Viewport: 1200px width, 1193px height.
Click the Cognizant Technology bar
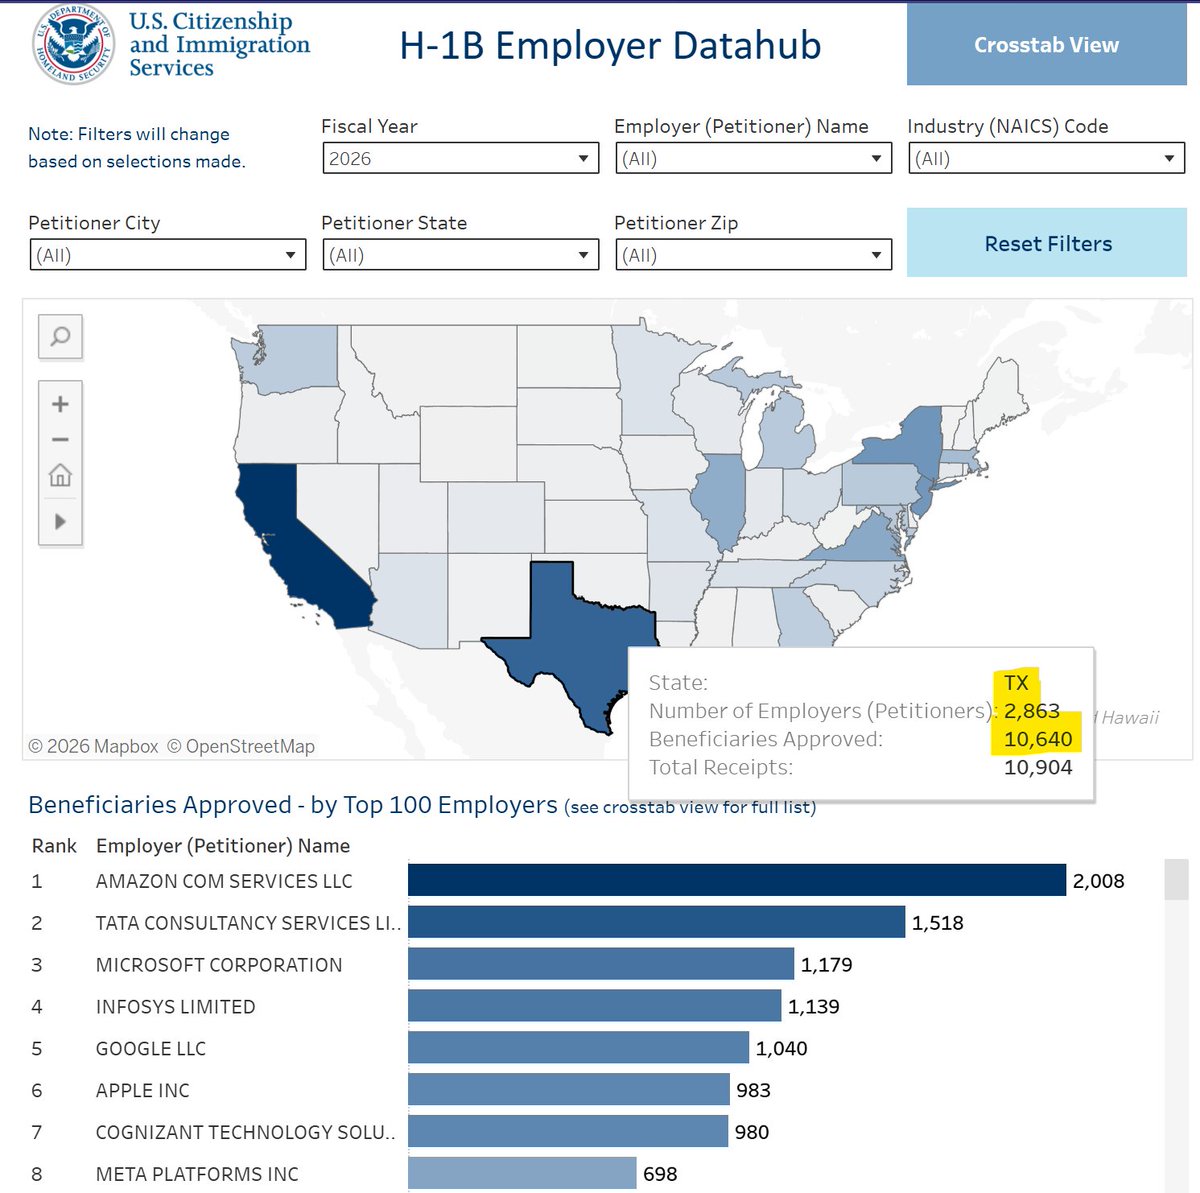pyautogui.click(x=568, y=1132)
